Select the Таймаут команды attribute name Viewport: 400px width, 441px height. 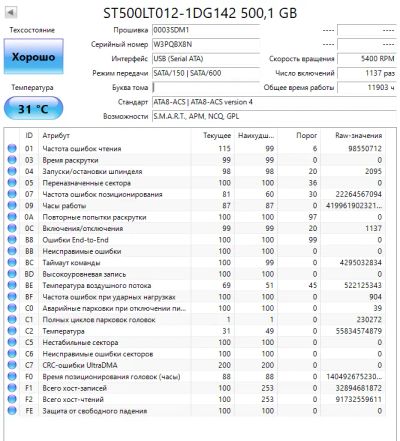point(71,263)
